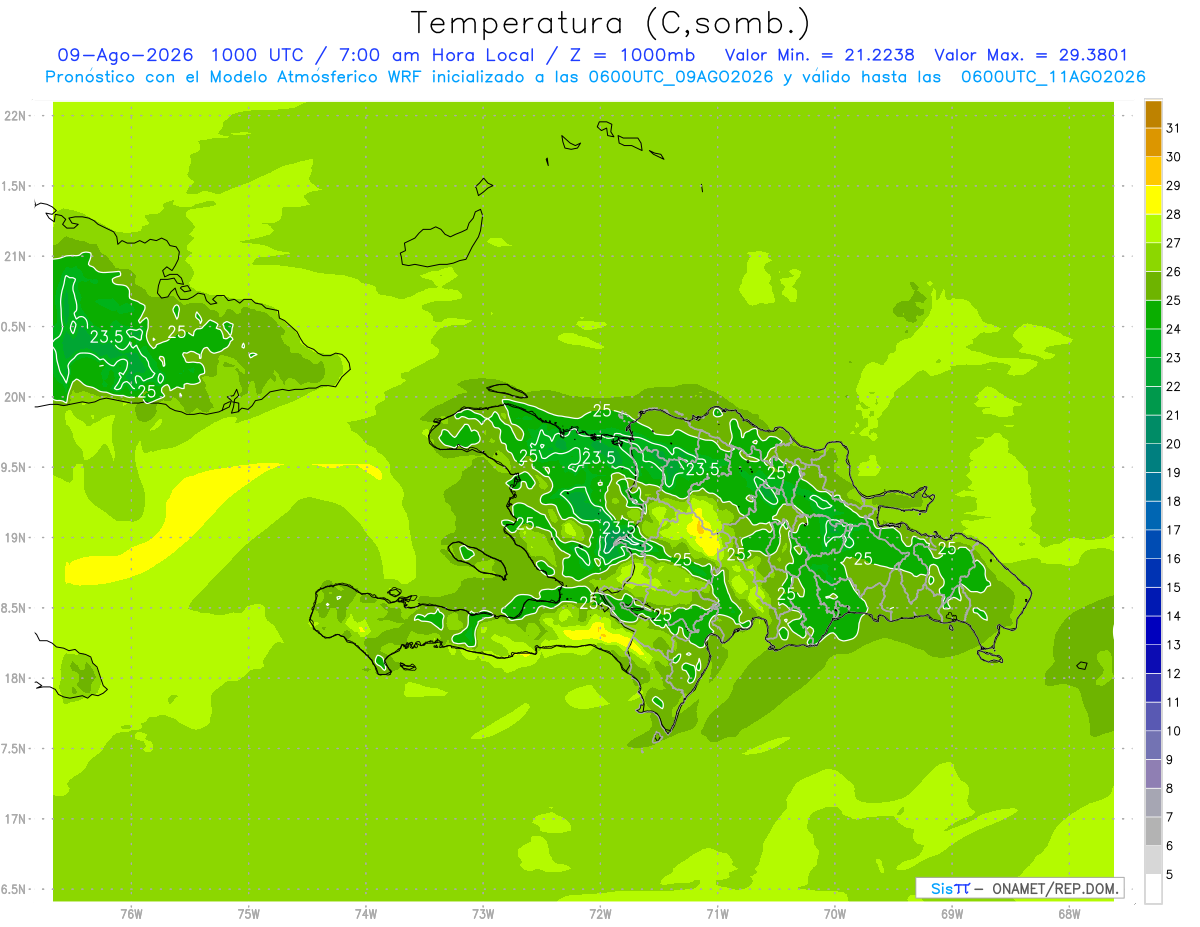
Task: Click colorbar label '5'
Action: coord(1171,875)
